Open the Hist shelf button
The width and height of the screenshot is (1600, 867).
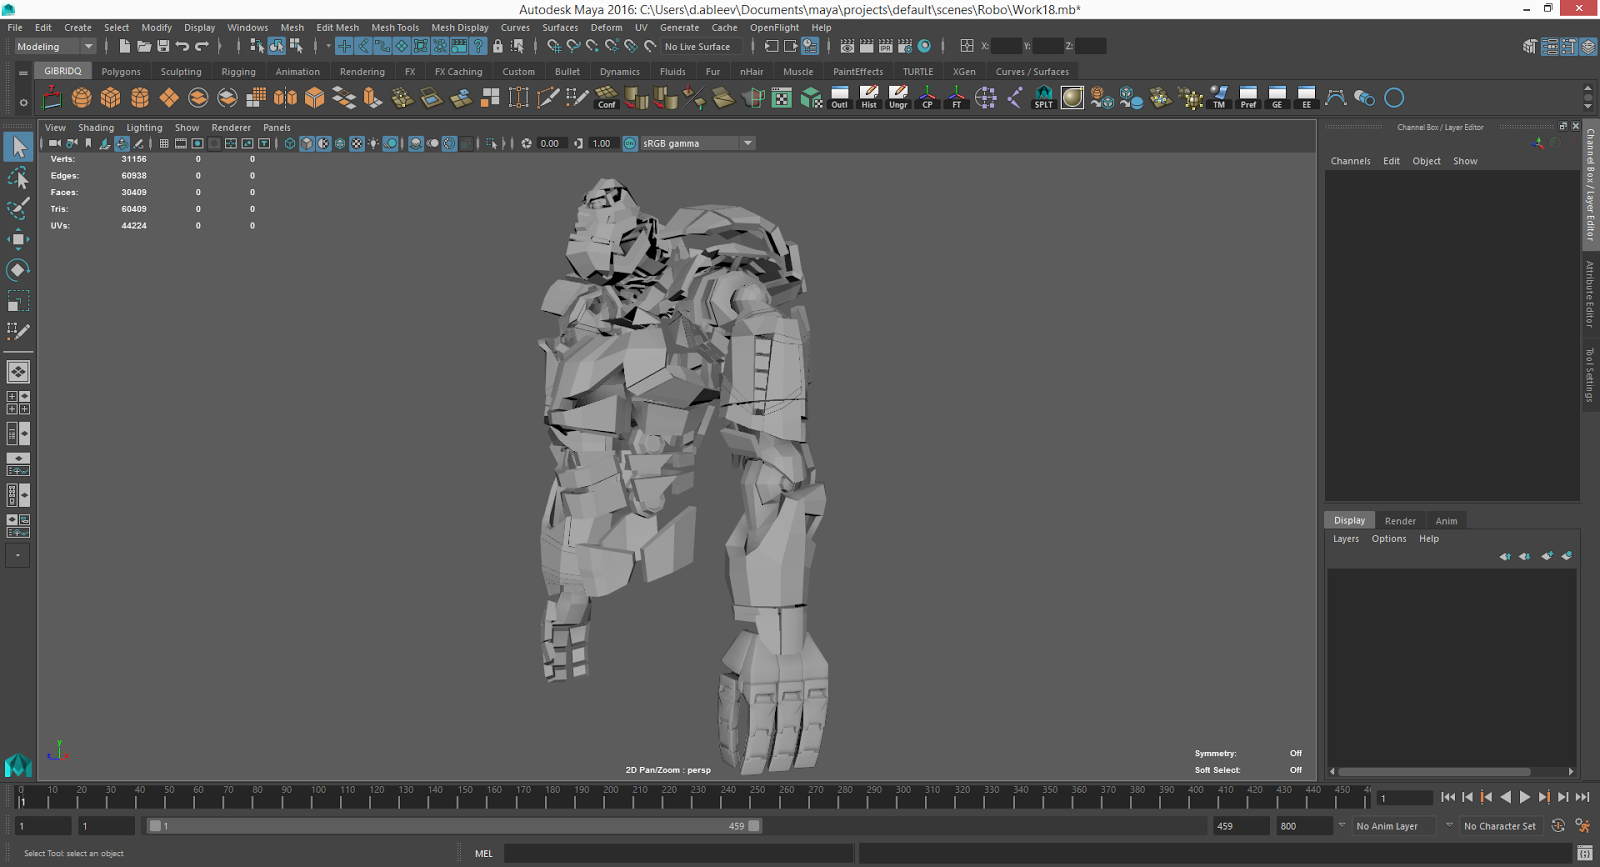tap(869, 98)
